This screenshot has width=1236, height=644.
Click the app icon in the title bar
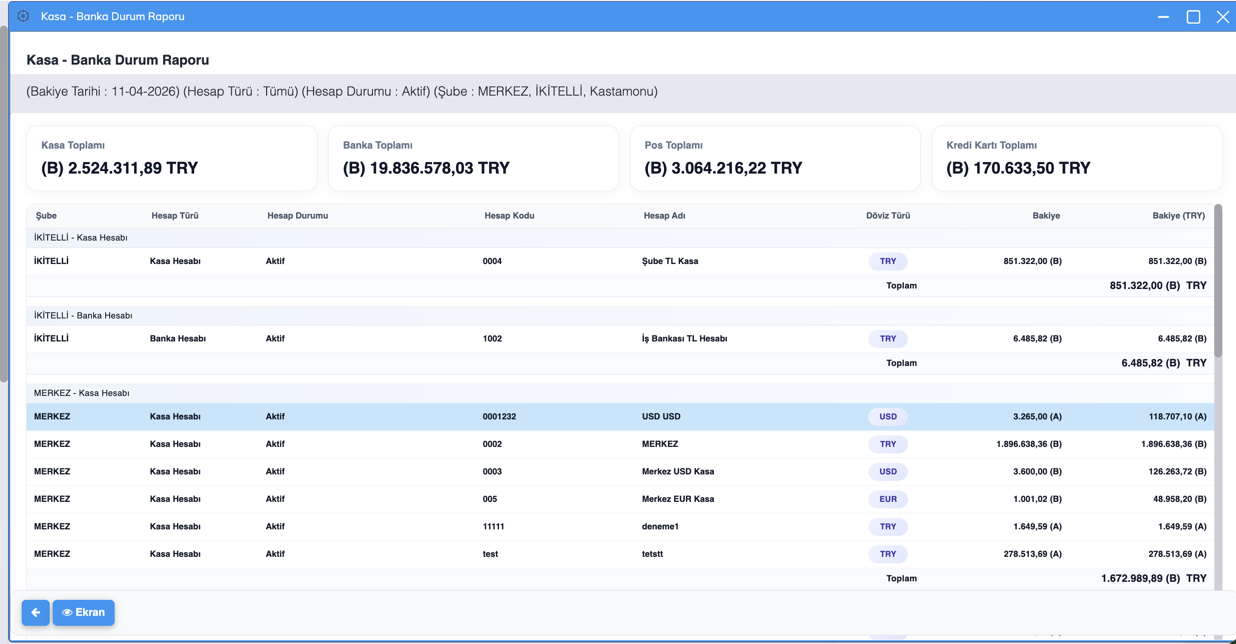[x=23, y=16]
